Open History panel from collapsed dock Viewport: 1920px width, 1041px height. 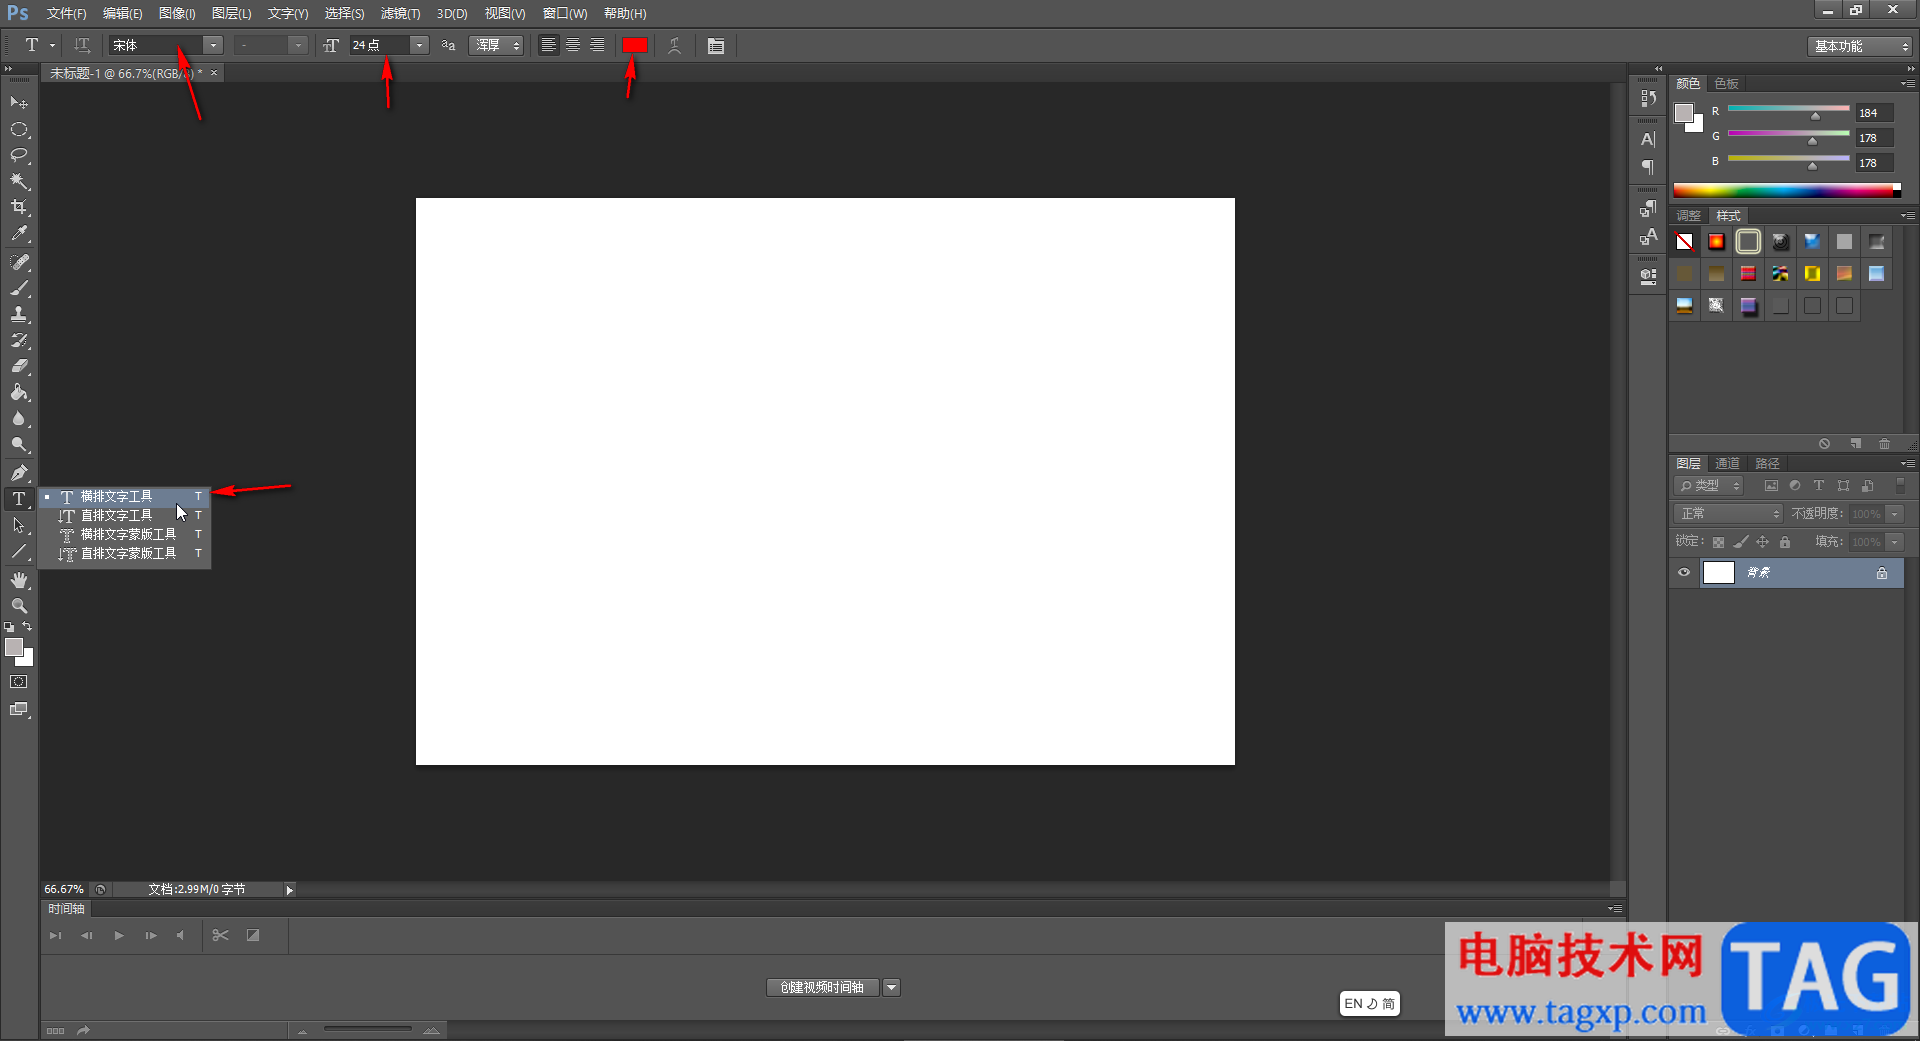tap(1648, 98)
